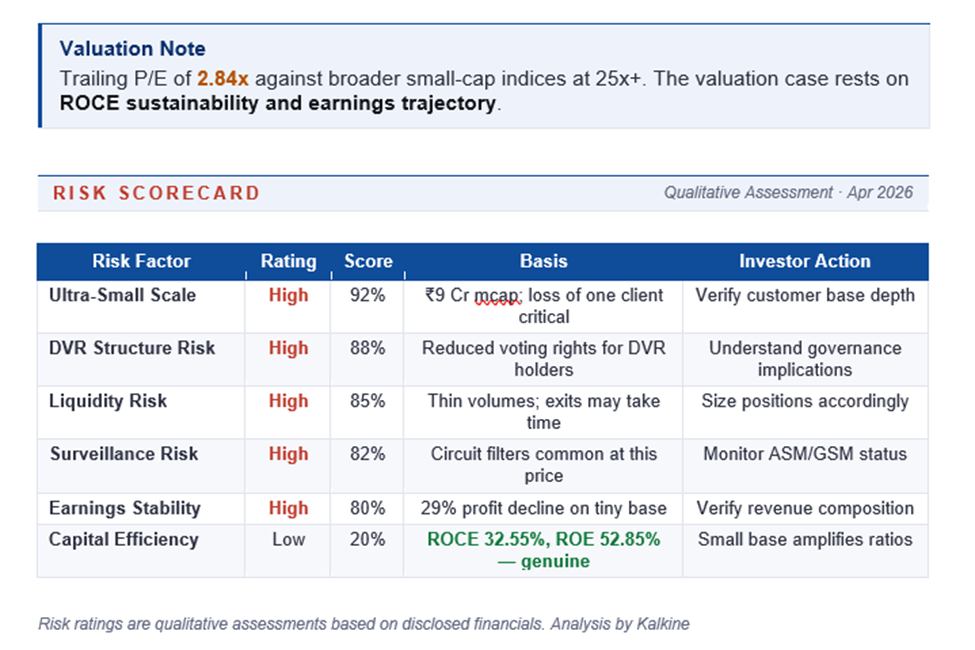Click the Earnings Stability High rating
This screenshot has height=650, width=975.
pos(288,507)
